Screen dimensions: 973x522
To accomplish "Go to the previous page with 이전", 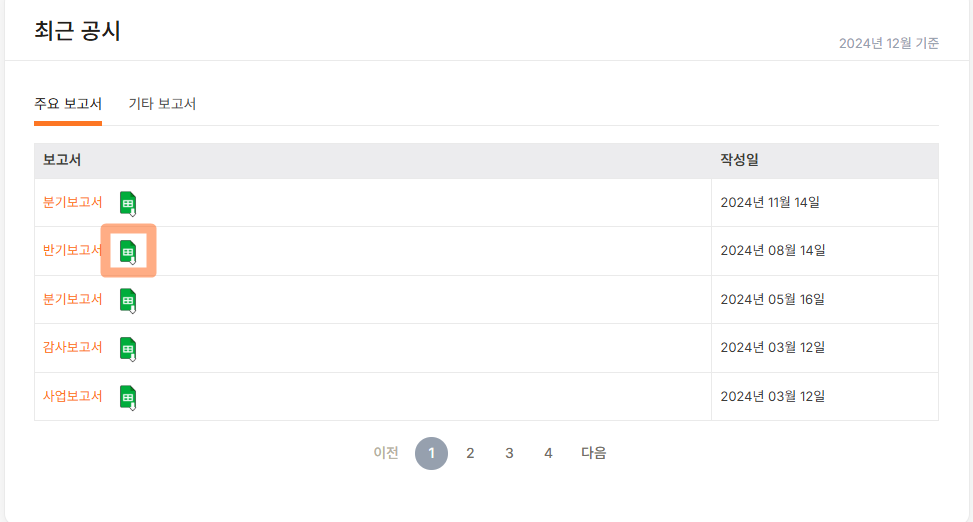I will point(385,453).
